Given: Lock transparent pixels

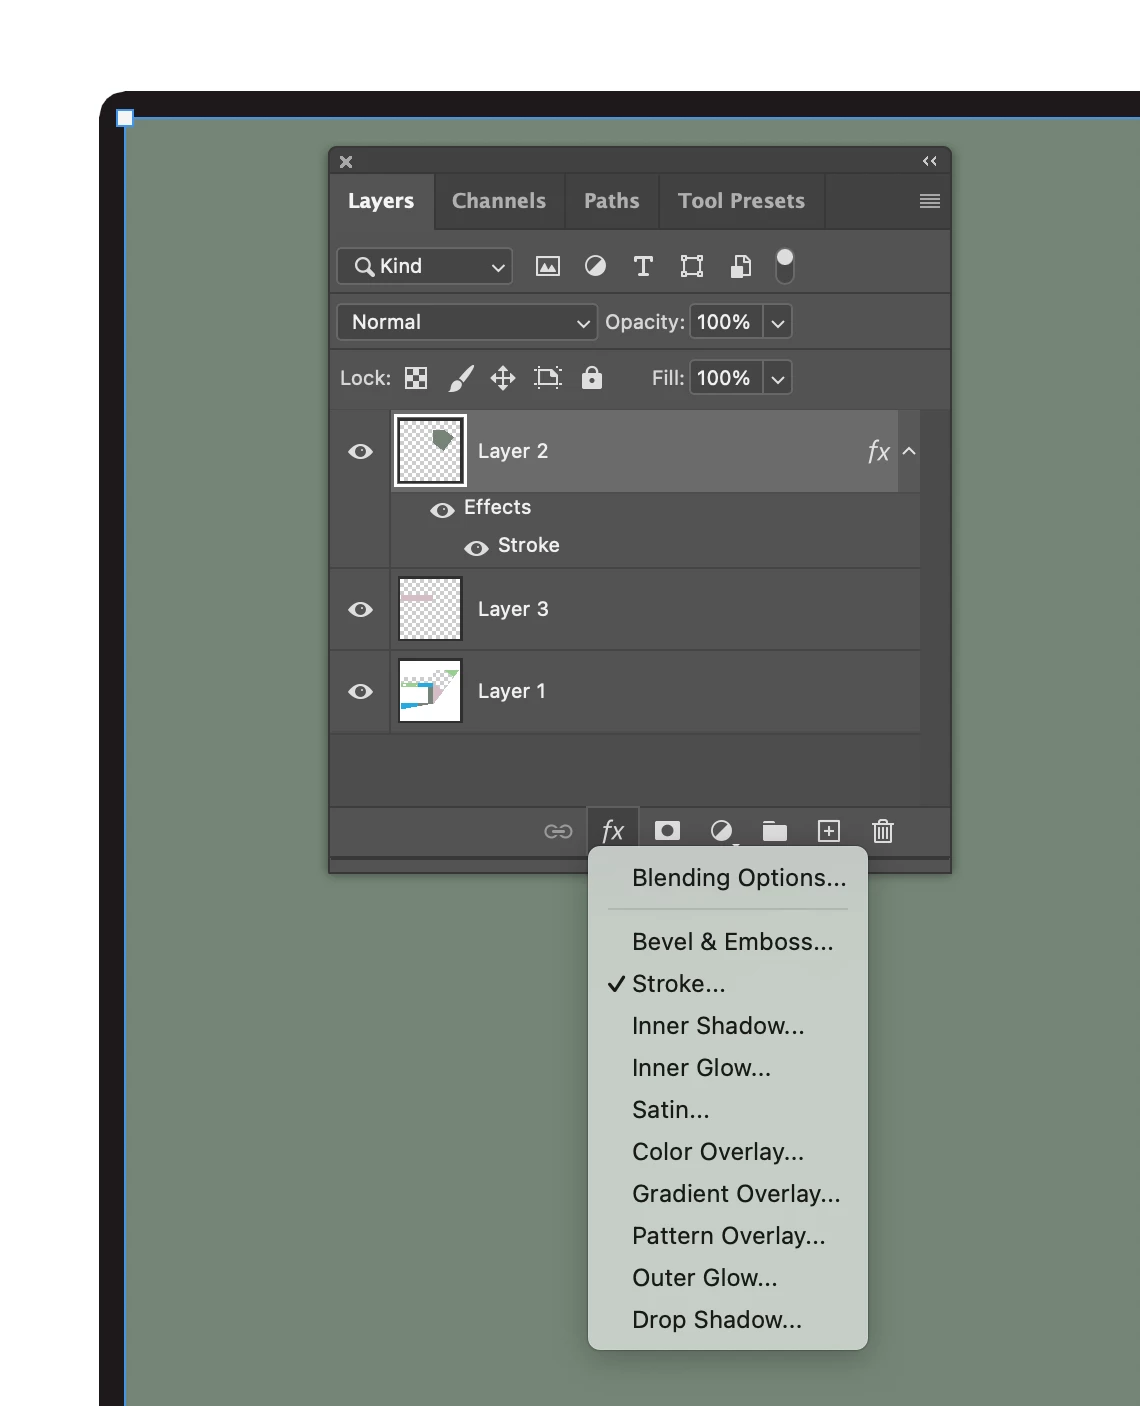Looking at the screenshot, I should [x=416, y=378].
